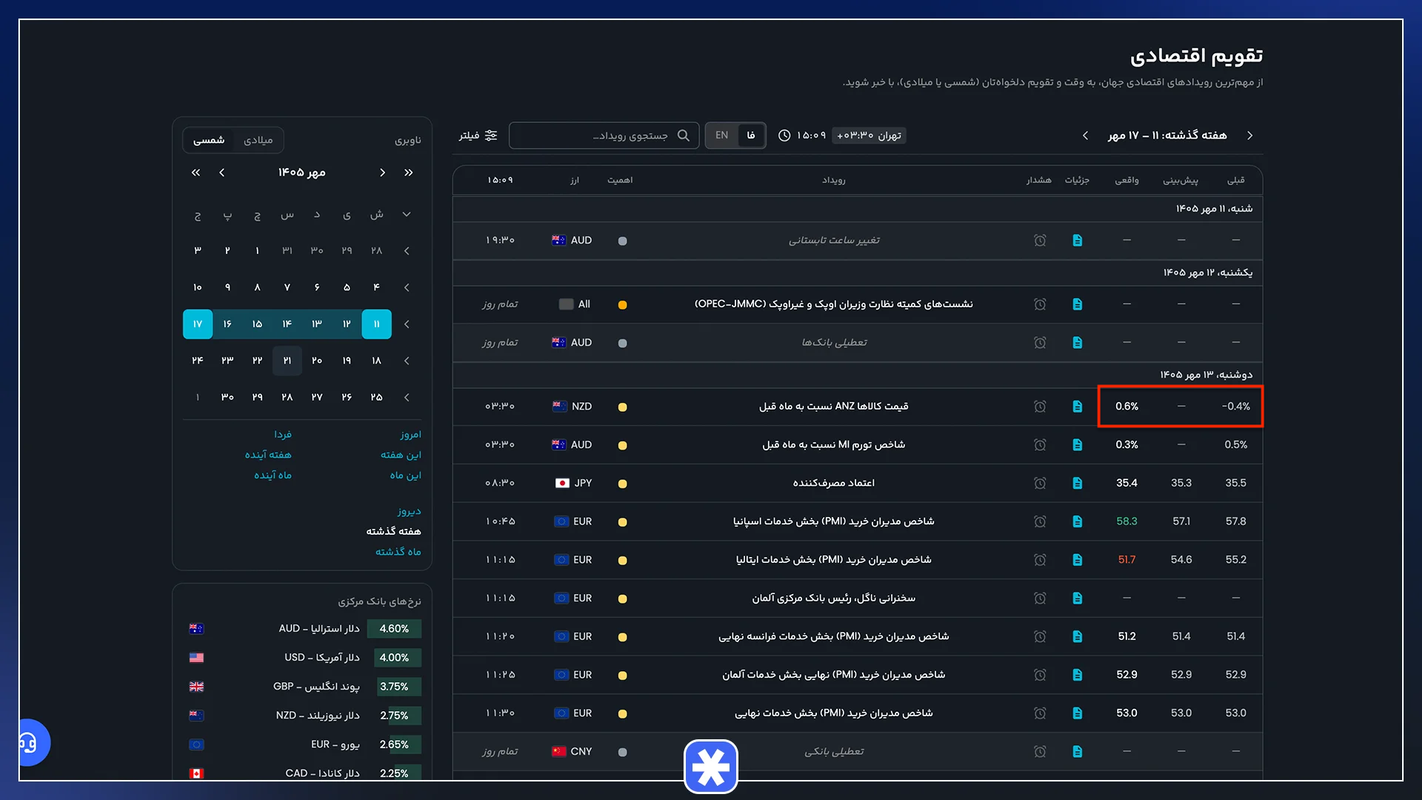Open the Tehran +03:30 timezone selector
Screen dimensions: 1422x800
click(x=869, y=135)
